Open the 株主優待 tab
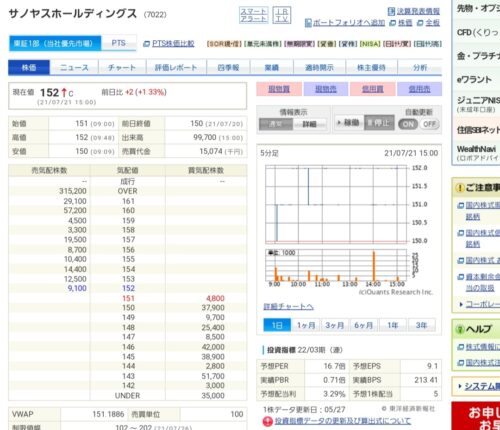500x430 pixels. [371, 67]
